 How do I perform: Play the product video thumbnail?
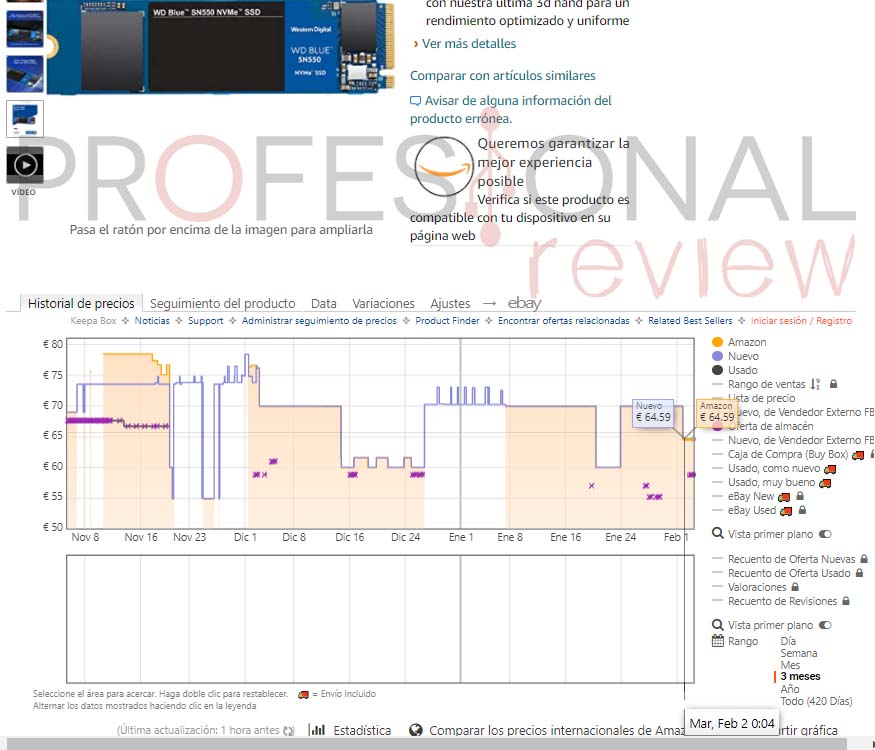[25, 165]
